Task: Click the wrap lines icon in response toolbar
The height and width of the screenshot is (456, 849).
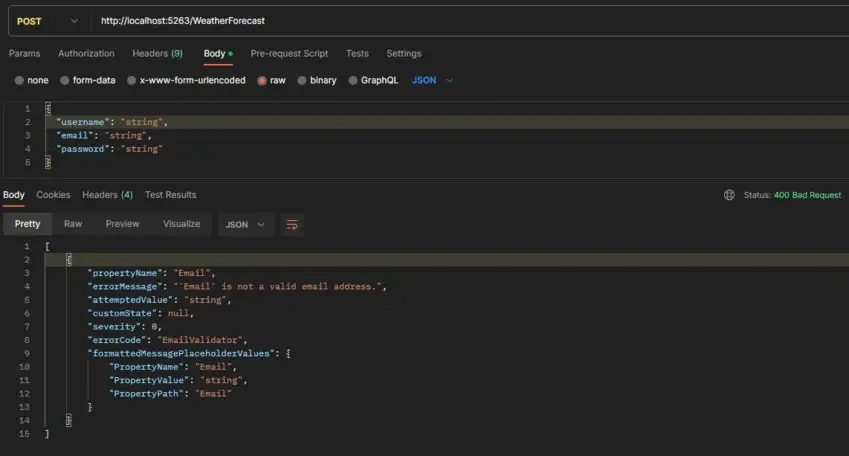Action: [x=292, y=225]
